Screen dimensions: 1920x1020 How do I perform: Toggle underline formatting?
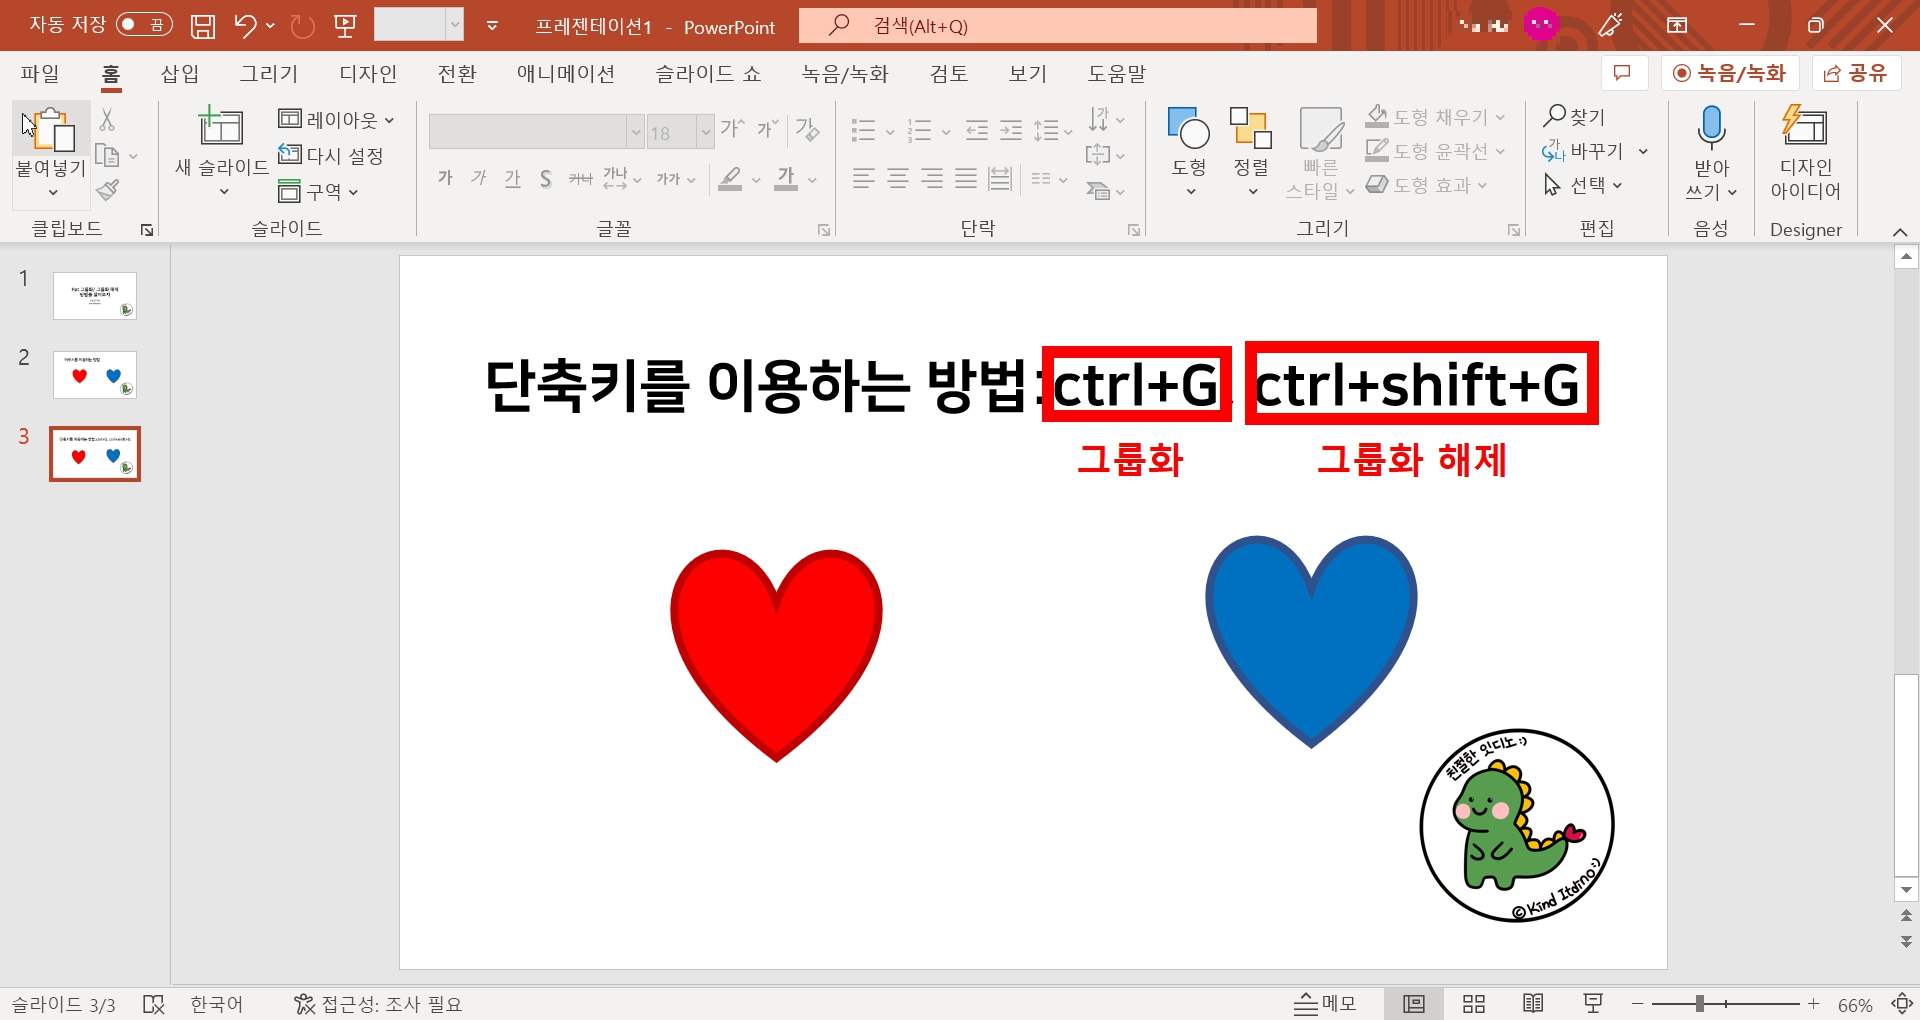coord(513,179)
